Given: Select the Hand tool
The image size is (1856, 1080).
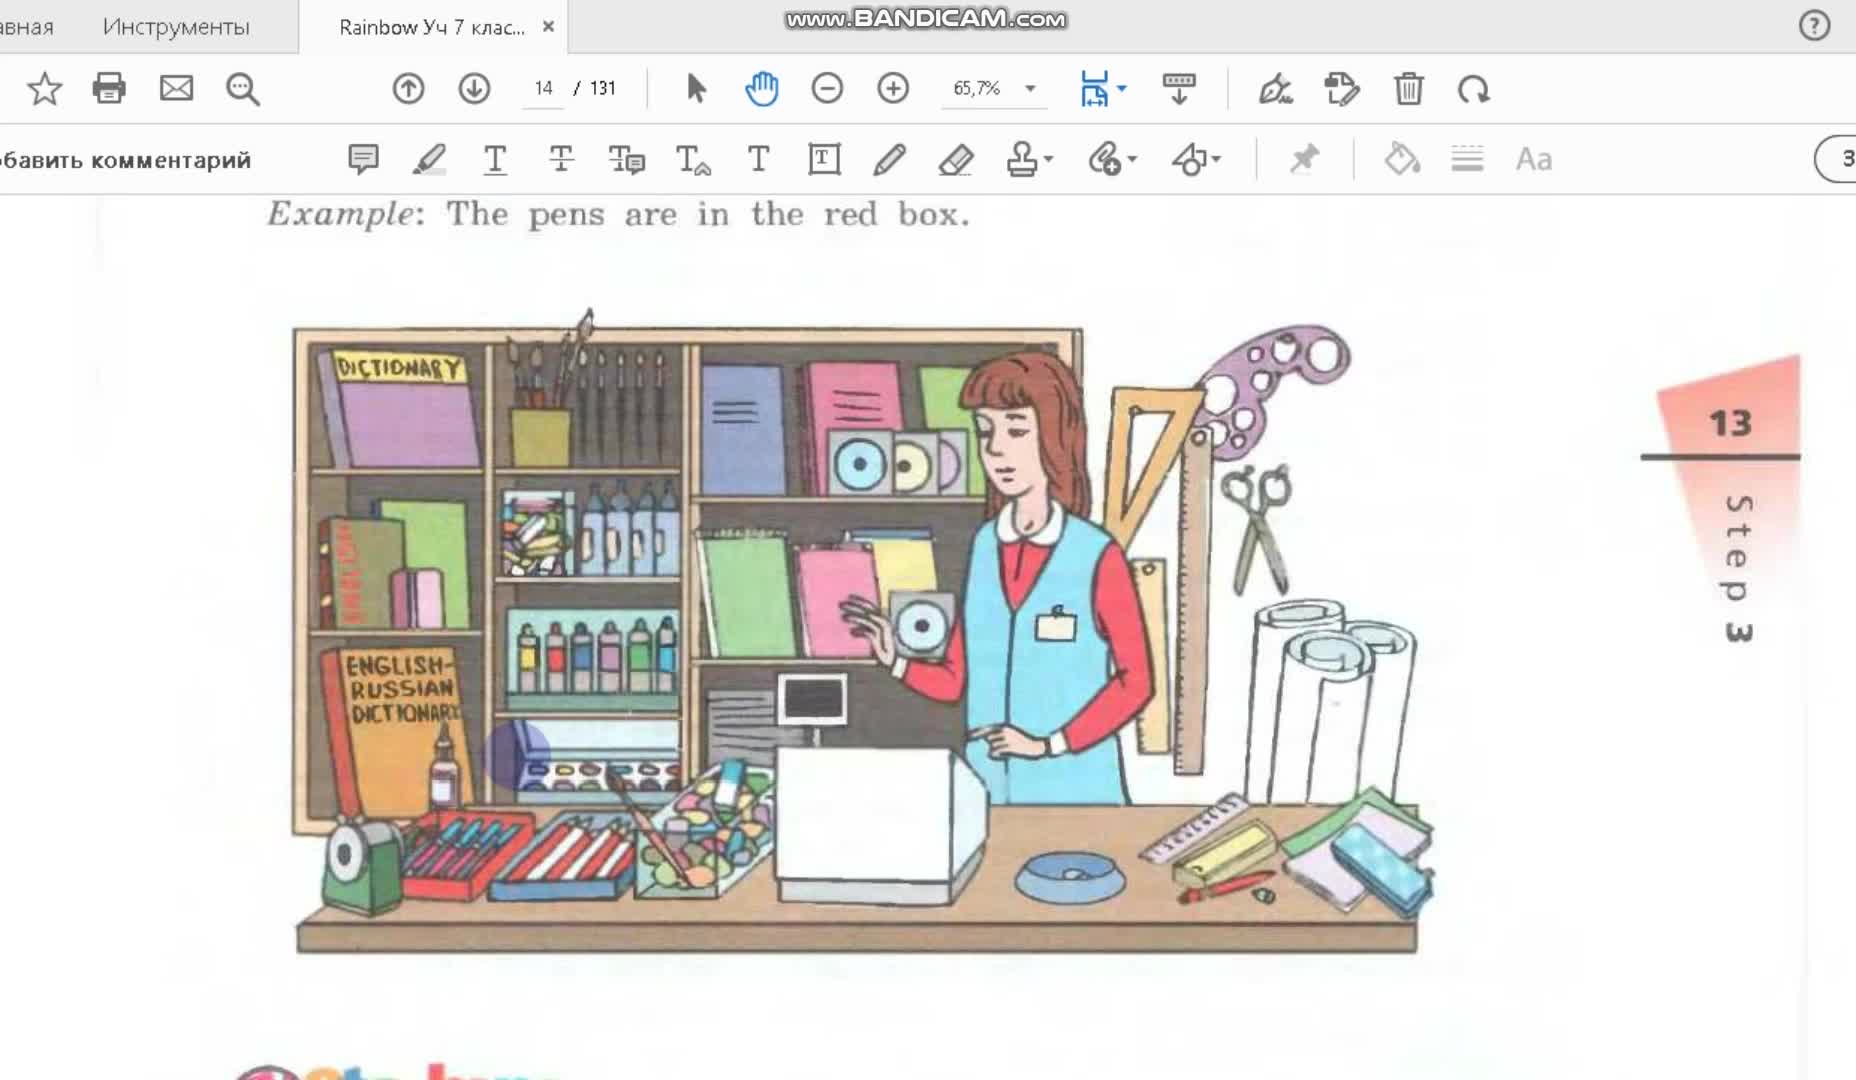Looking at the screenshot, I should point(761,88).
